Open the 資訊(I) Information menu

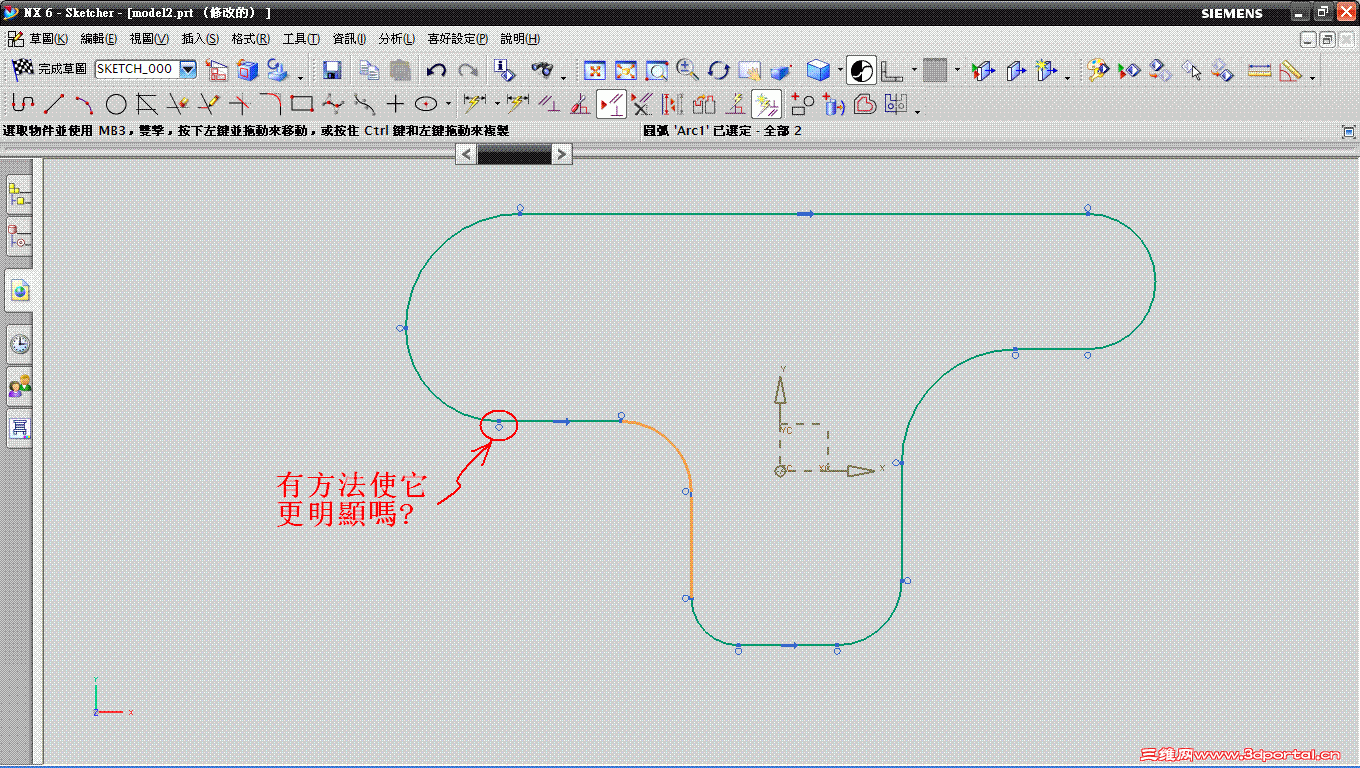(x=349, y=39)
